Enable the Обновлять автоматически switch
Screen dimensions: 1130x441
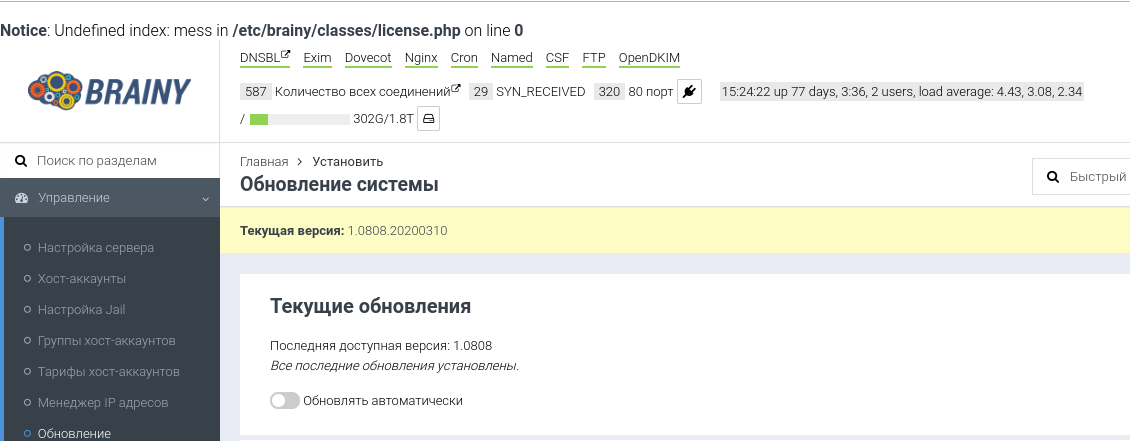click(285, 401)
